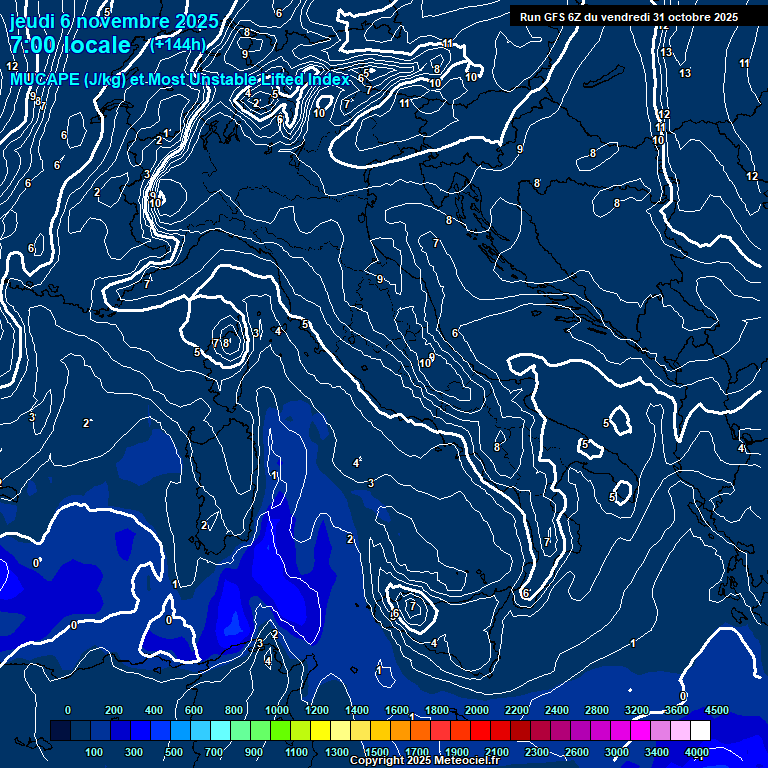Click the '2600' legend label

tap(576, 752)
